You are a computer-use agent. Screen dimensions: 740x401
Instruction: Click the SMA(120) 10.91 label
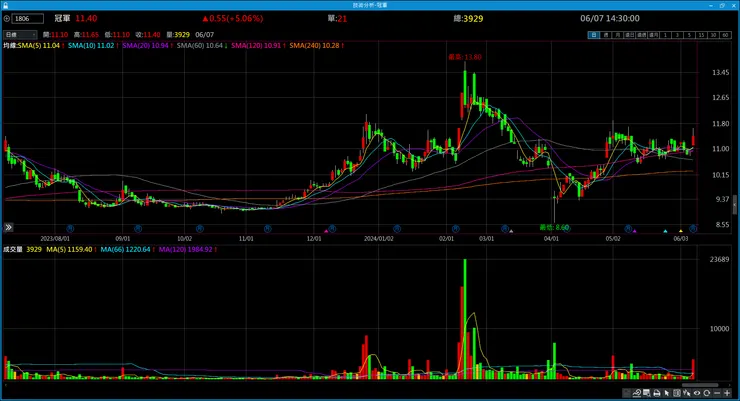click(258, 46)
